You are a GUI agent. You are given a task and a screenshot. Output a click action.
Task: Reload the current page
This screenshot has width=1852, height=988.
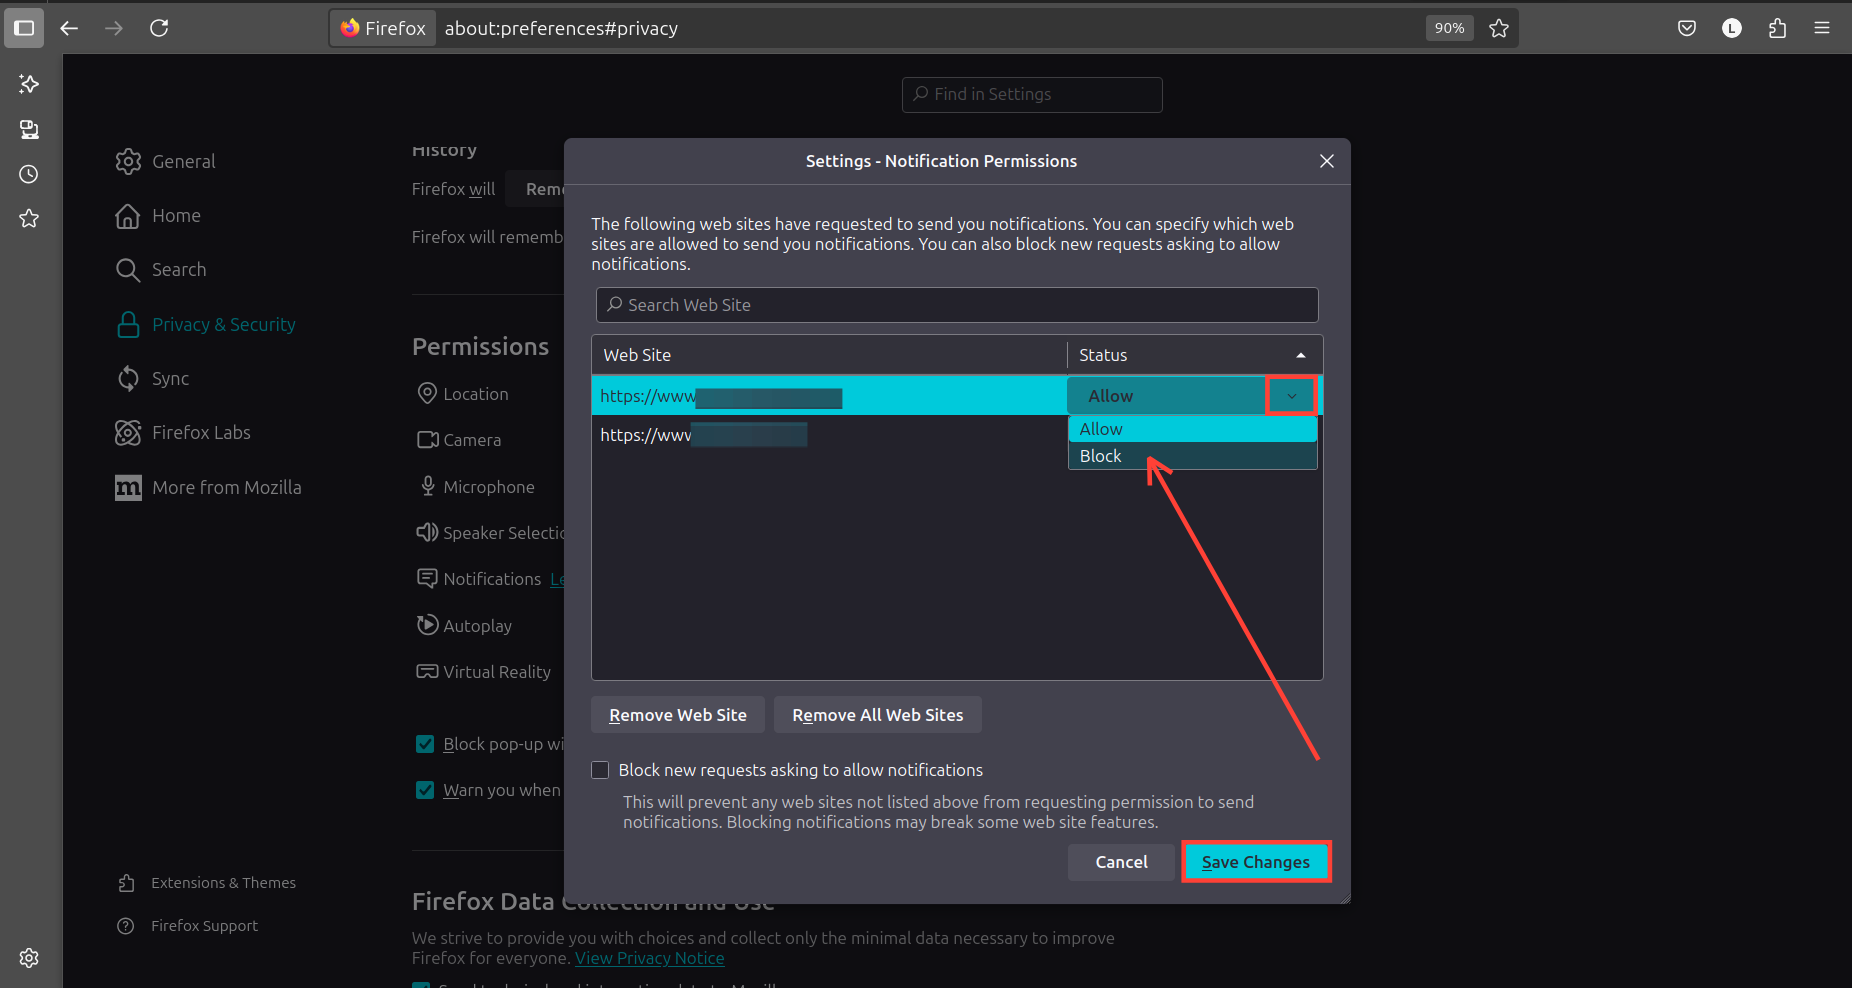159,28
